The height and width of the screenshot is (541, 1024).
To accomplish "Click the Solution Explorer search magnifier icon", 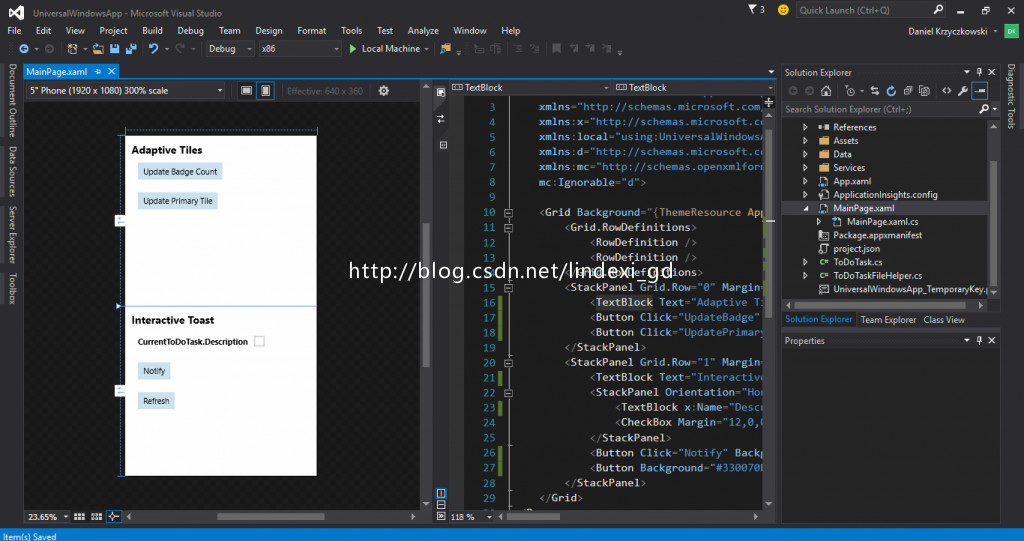I will coord(984,109).
